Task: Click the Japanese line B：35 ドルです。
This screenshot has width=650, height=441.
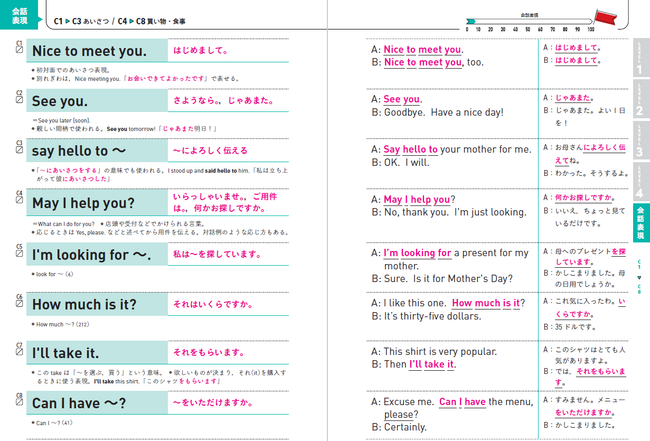Action: [x=570, y=327]
